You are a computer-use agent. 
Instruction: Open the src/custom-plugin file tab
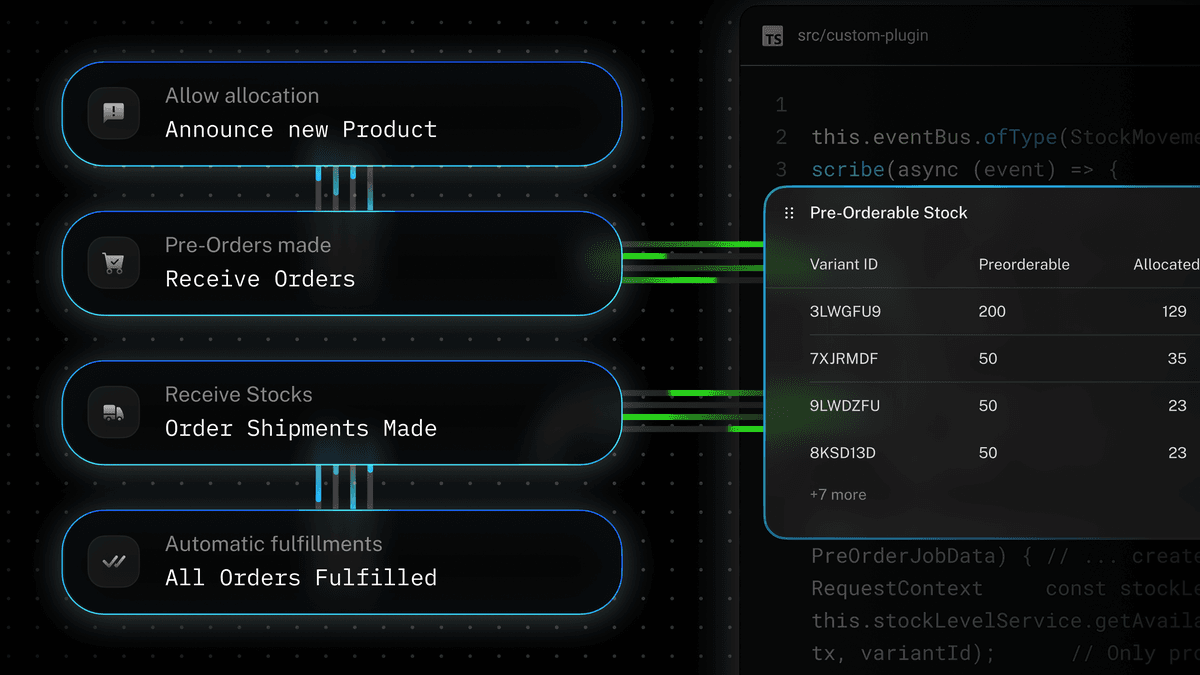coord(862,36)
